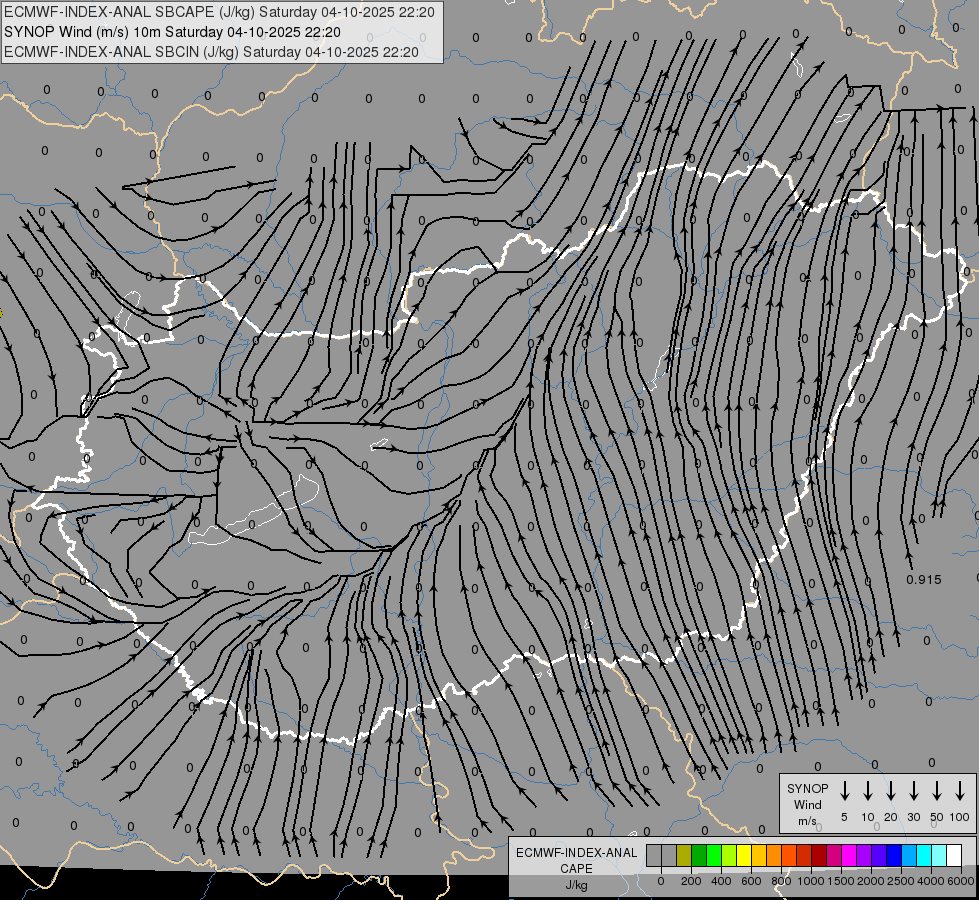The height and width of the screenshot is (900, 979).
Task: Click the SYNOP Wind m/s legend label
Action: 807,804
